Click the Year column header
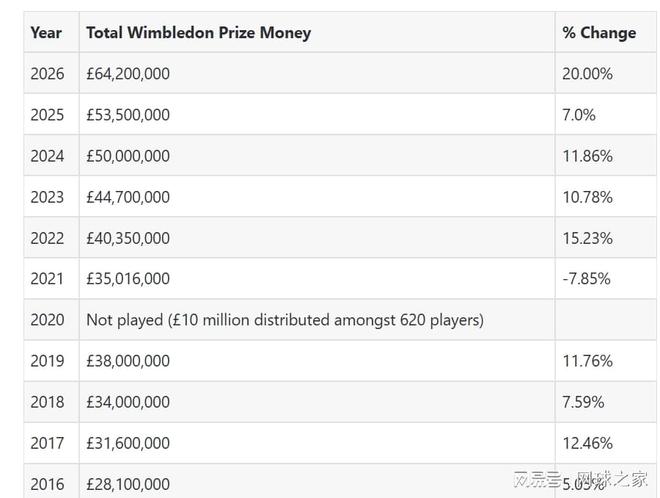The image size is (660, 498). click(46, 33)
